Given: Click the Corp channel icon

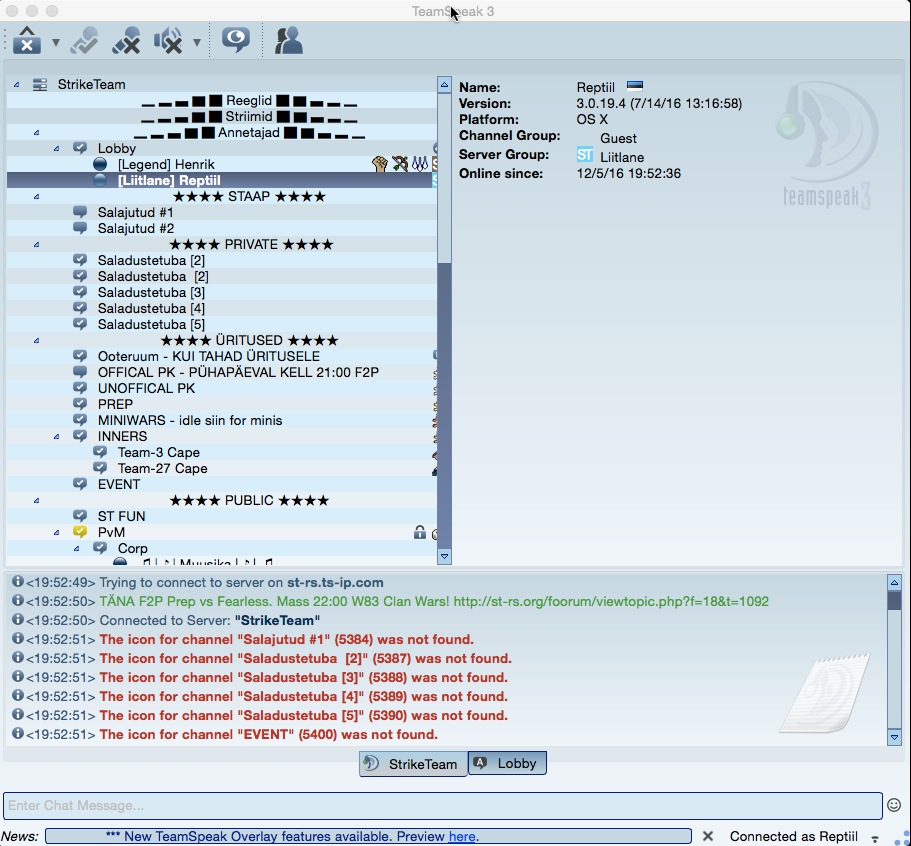Looking at the screenshot, I should (101, 548).
